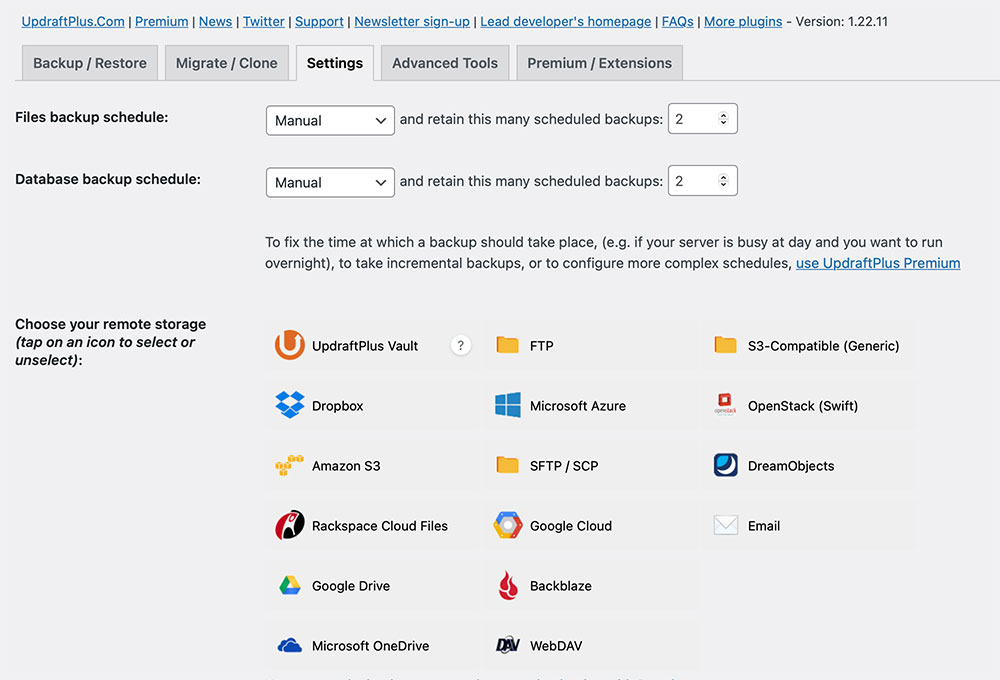Open the Database backup schedule dropdown

point(330,182)
